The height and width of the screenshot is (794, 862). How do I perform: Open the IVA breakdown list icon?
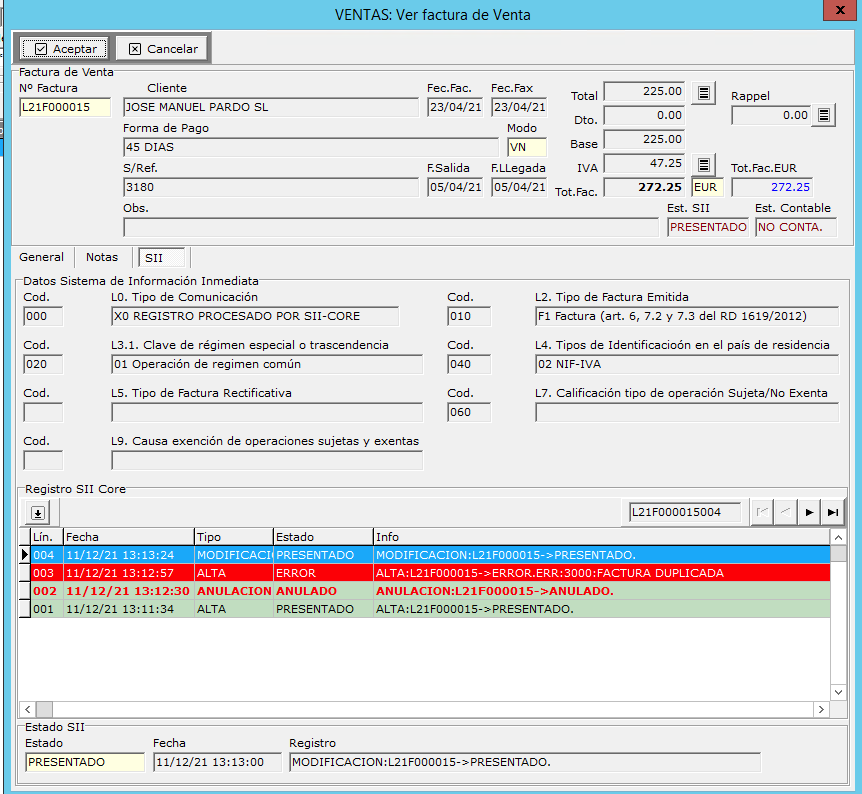(x=705, y=164)
